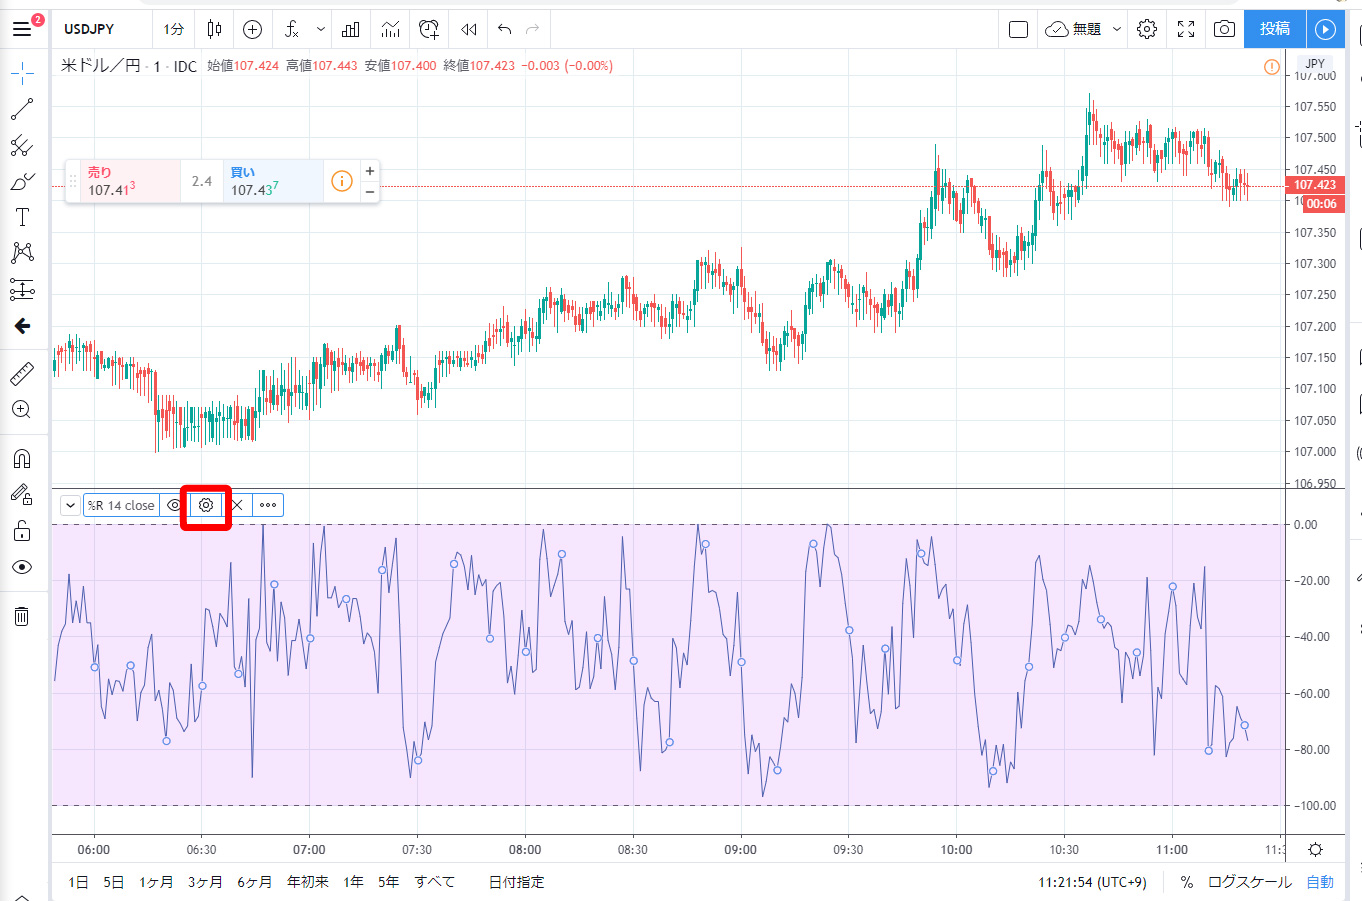The image size is (1362, 901).
Task: Toggle lock all drawing tools
Action: 22,531
